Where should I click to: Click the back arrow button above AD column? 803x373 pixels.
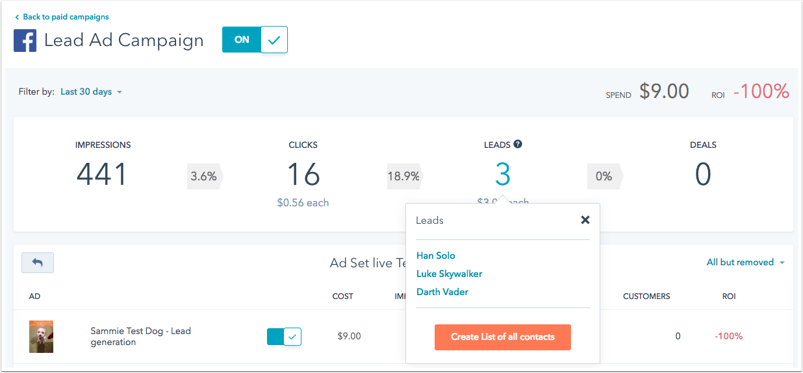pyautogui.click(x=37, y=262)
